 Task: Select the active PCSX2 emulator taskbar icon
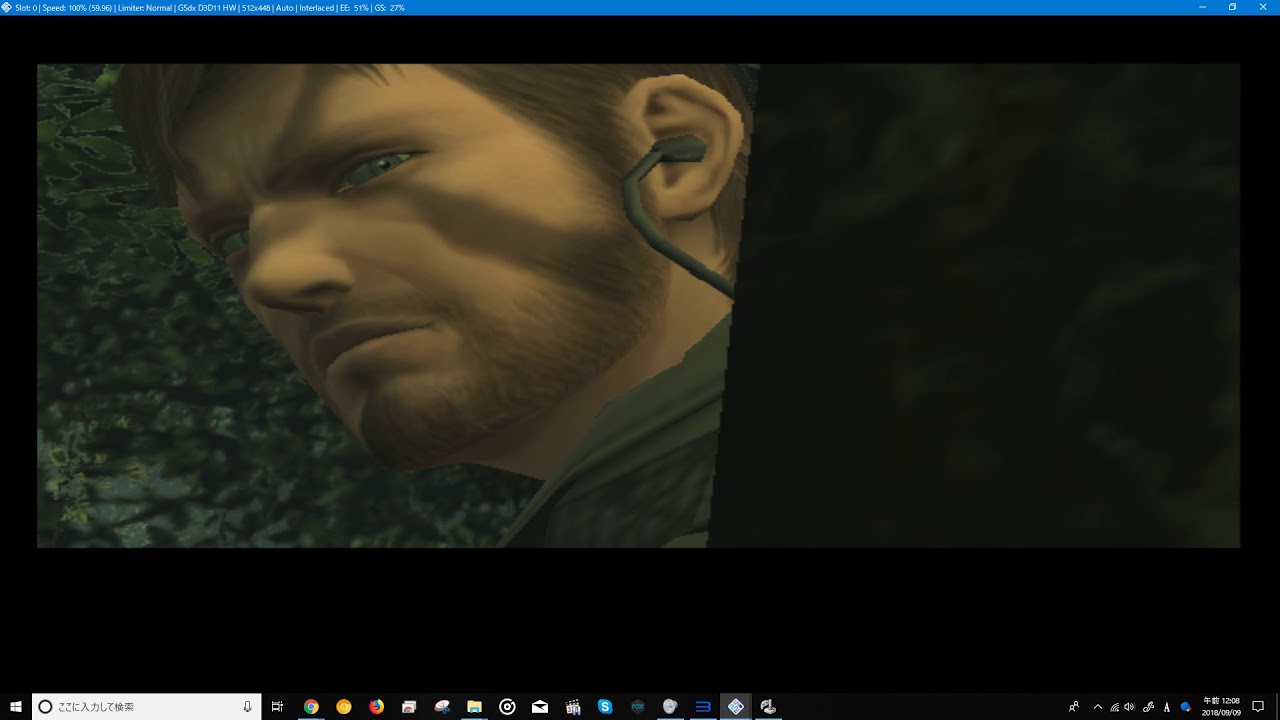coord(736,707)
